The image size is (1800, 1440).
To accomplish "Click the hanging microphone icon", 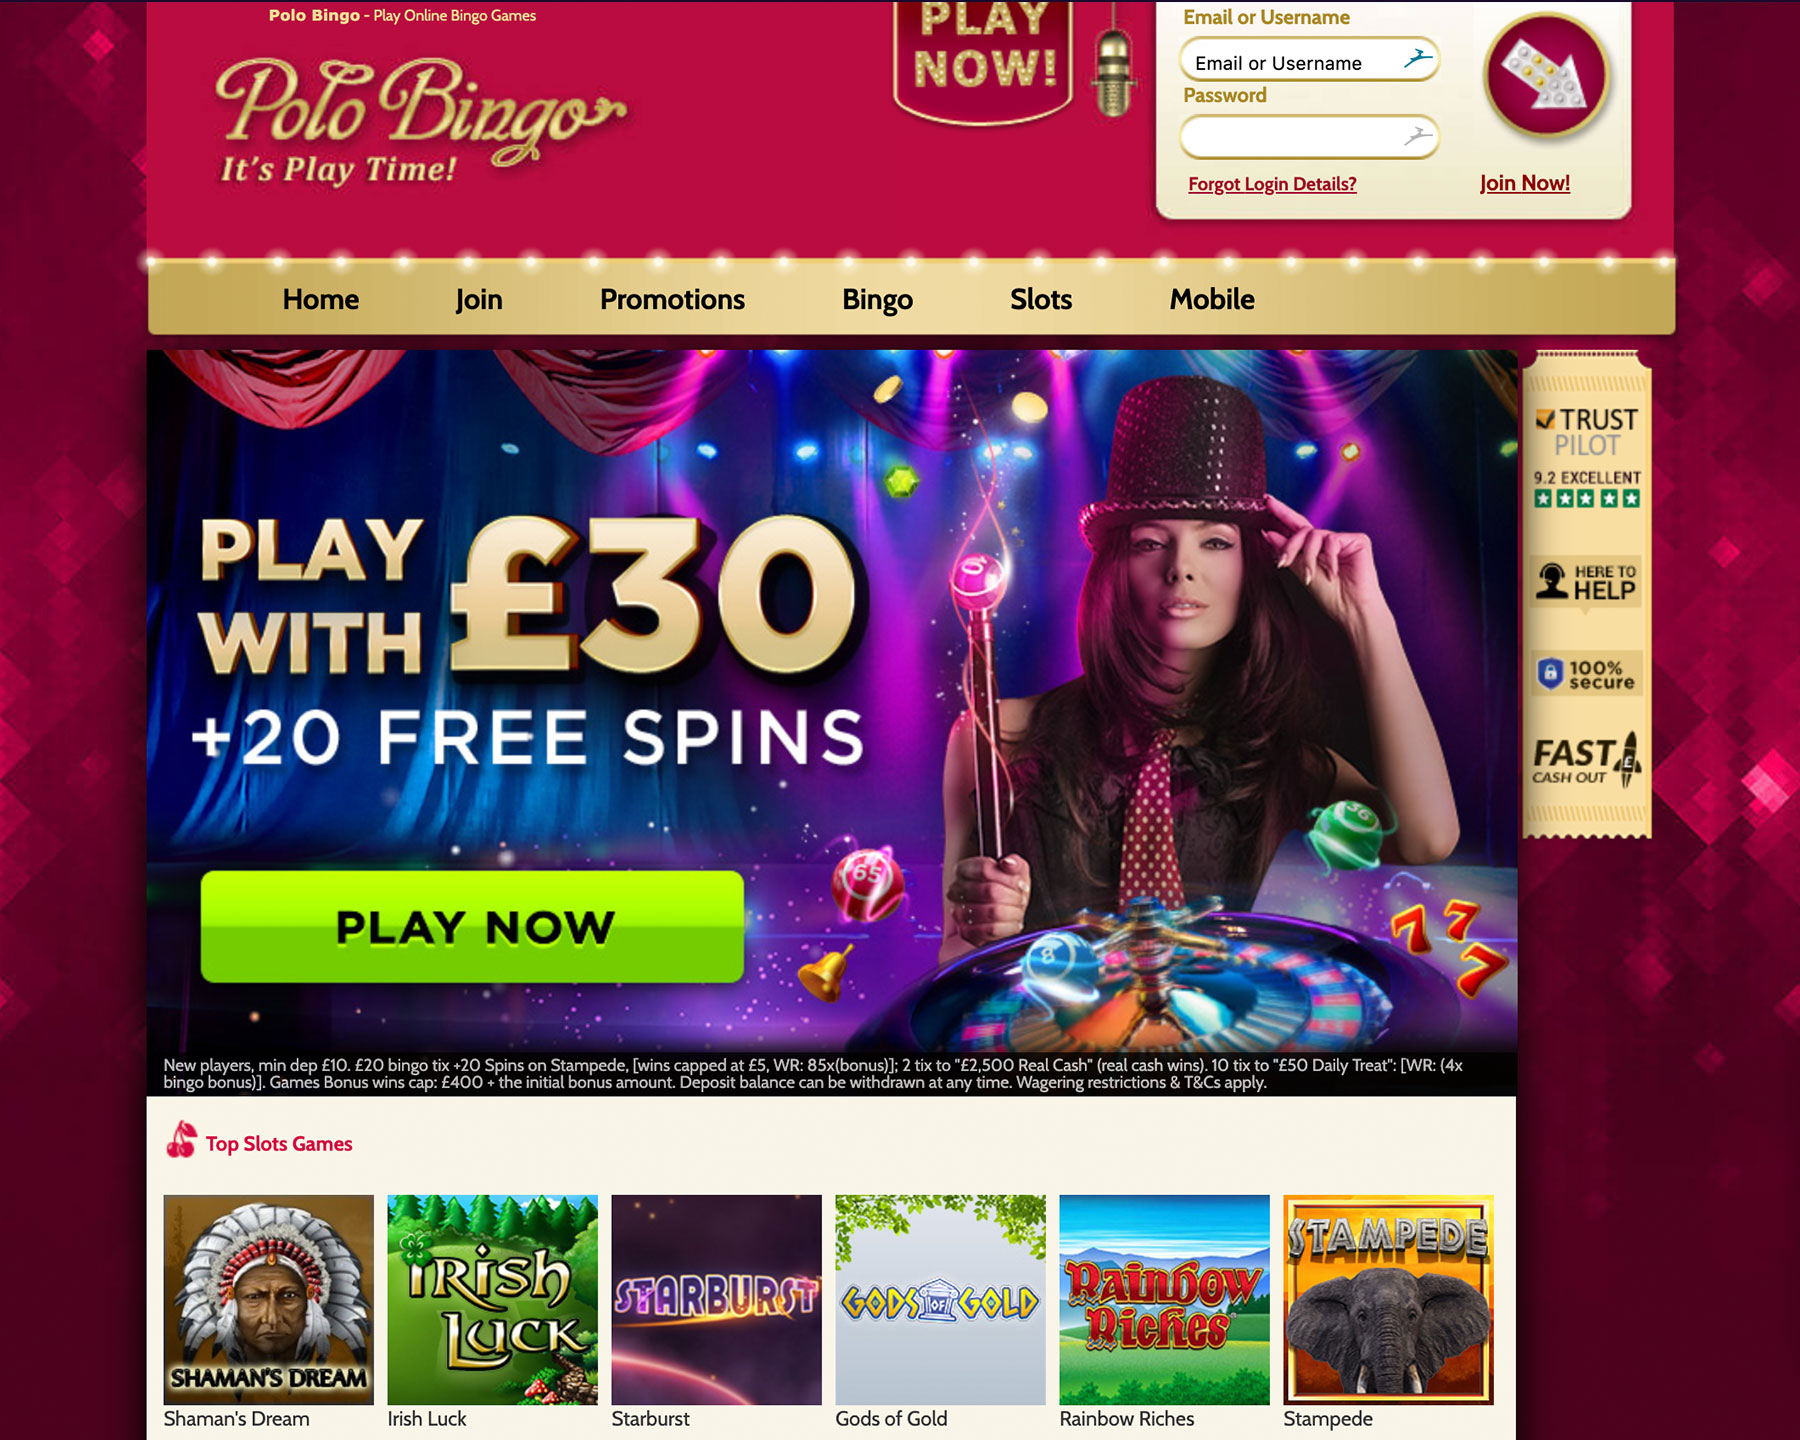I will [x=1113, y=68].
